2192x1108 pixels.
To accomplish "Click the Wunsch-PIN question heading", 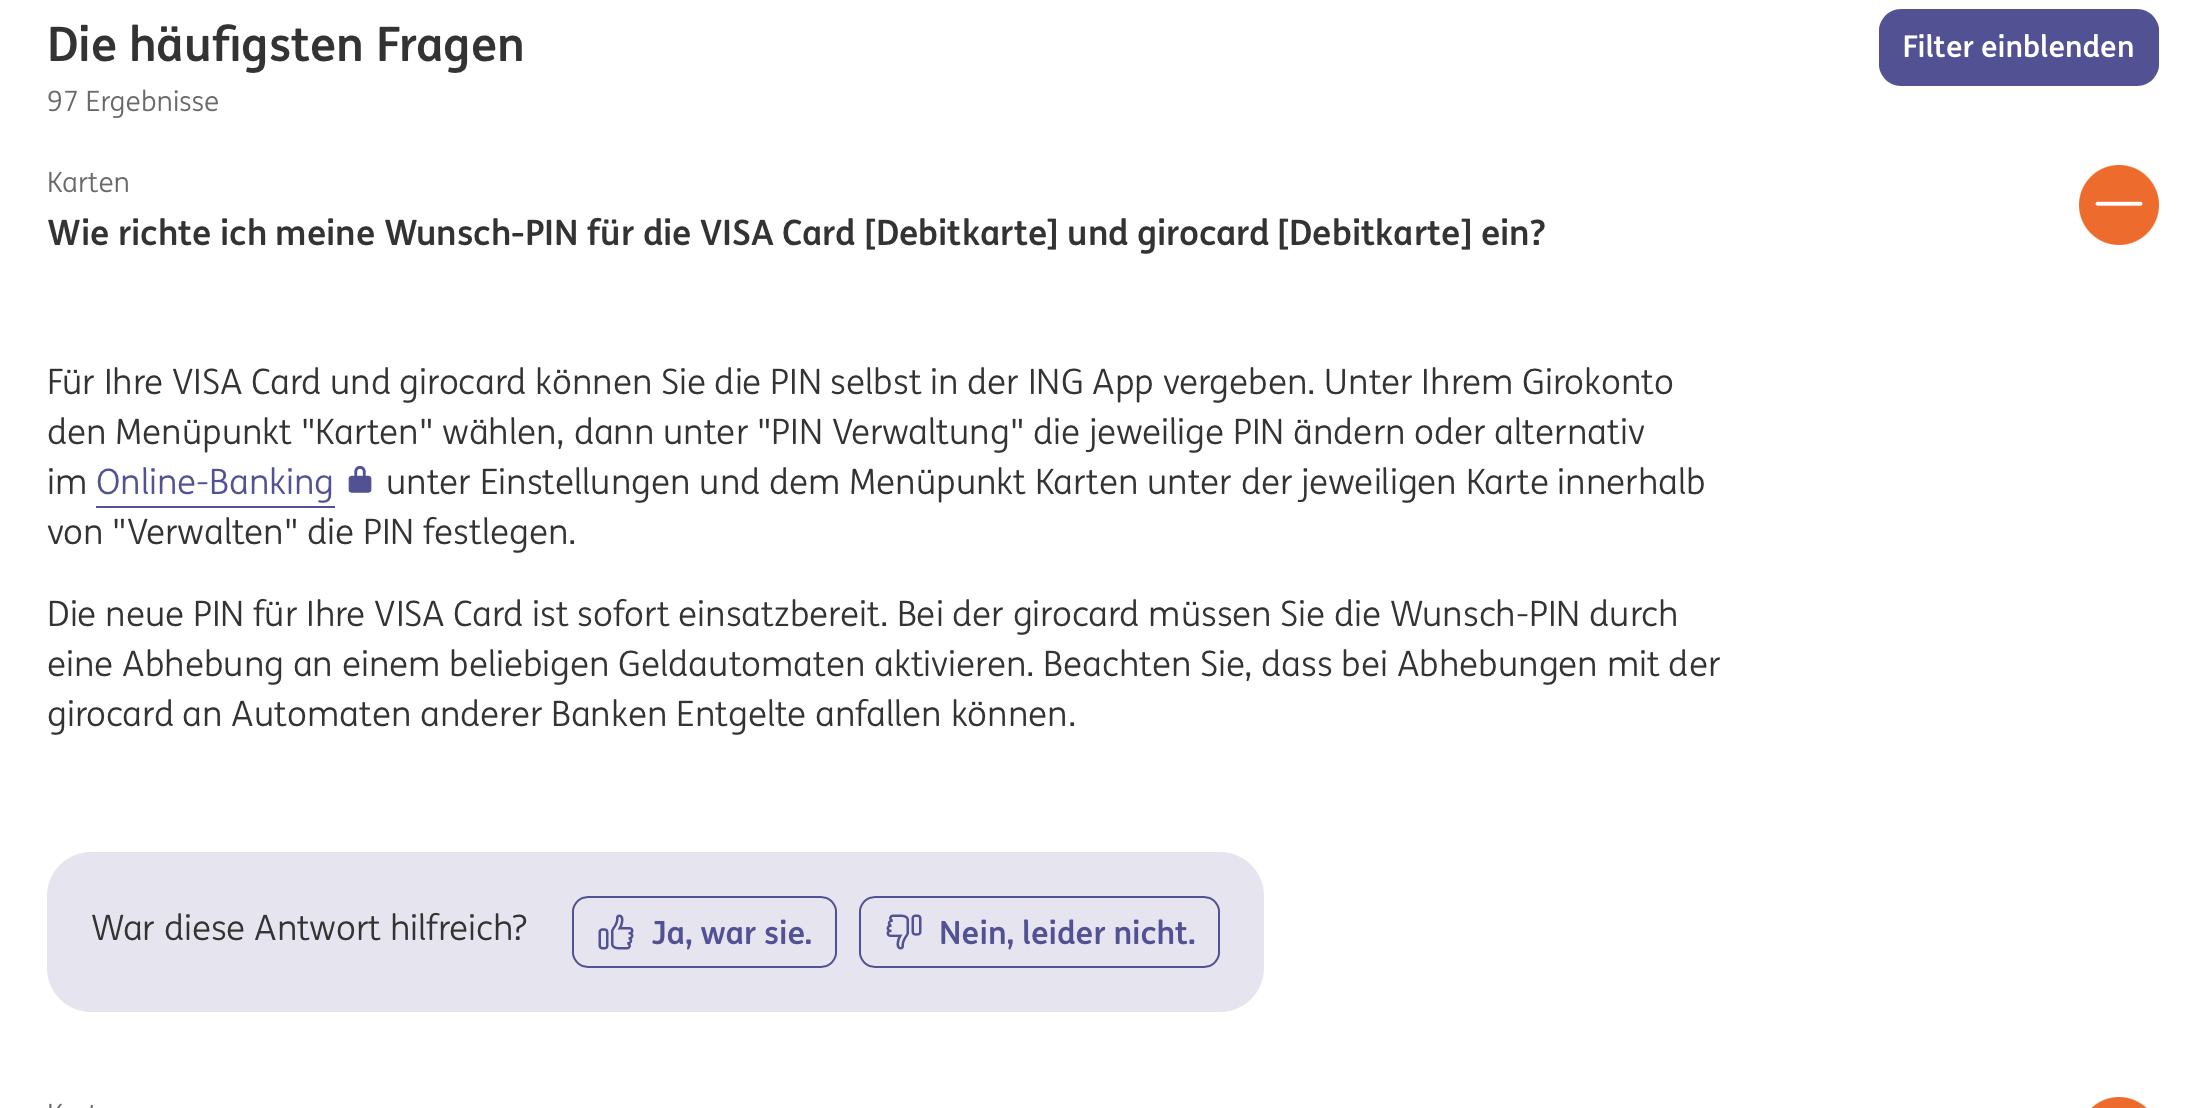I will point(796,233).
